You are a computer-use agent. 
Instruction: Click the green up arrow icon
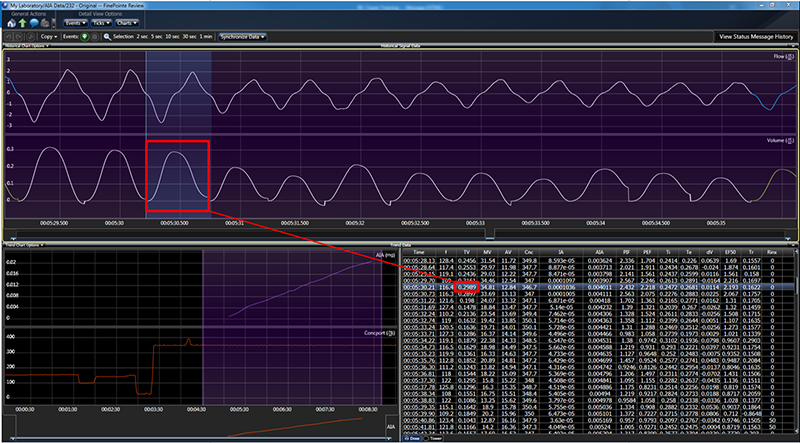point(22,23)
